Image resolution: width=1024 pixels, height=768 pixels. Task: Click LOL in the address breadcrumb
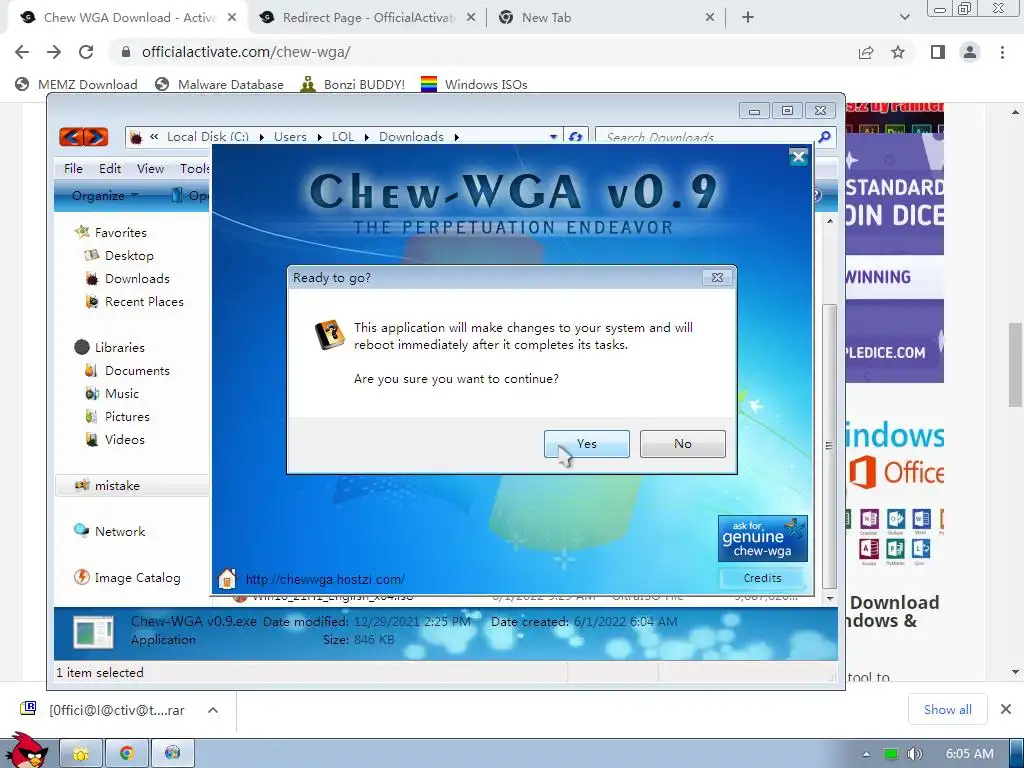pyautogui.click(x=343, y=136)
